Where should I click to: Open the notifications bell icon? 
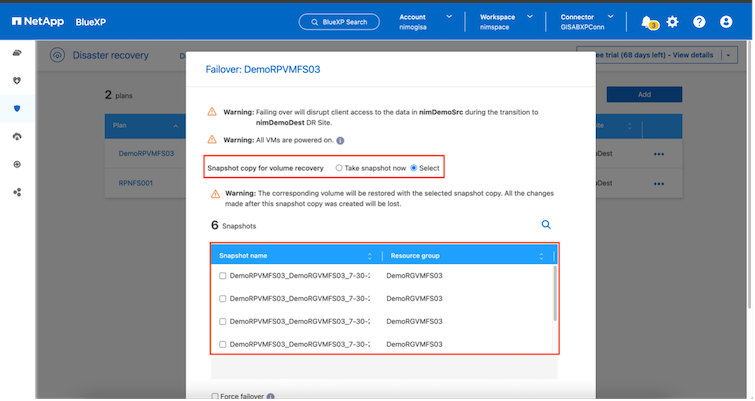point(647,22)
